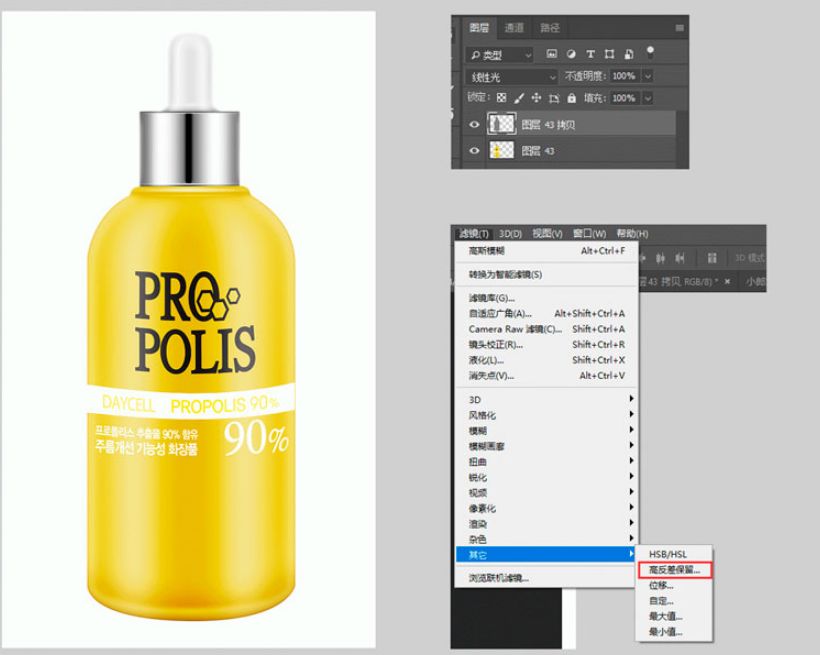The height and width of the screenshot is (655, 820).
Task: Lock layer position move icon
Action: (x=536, y=98)
